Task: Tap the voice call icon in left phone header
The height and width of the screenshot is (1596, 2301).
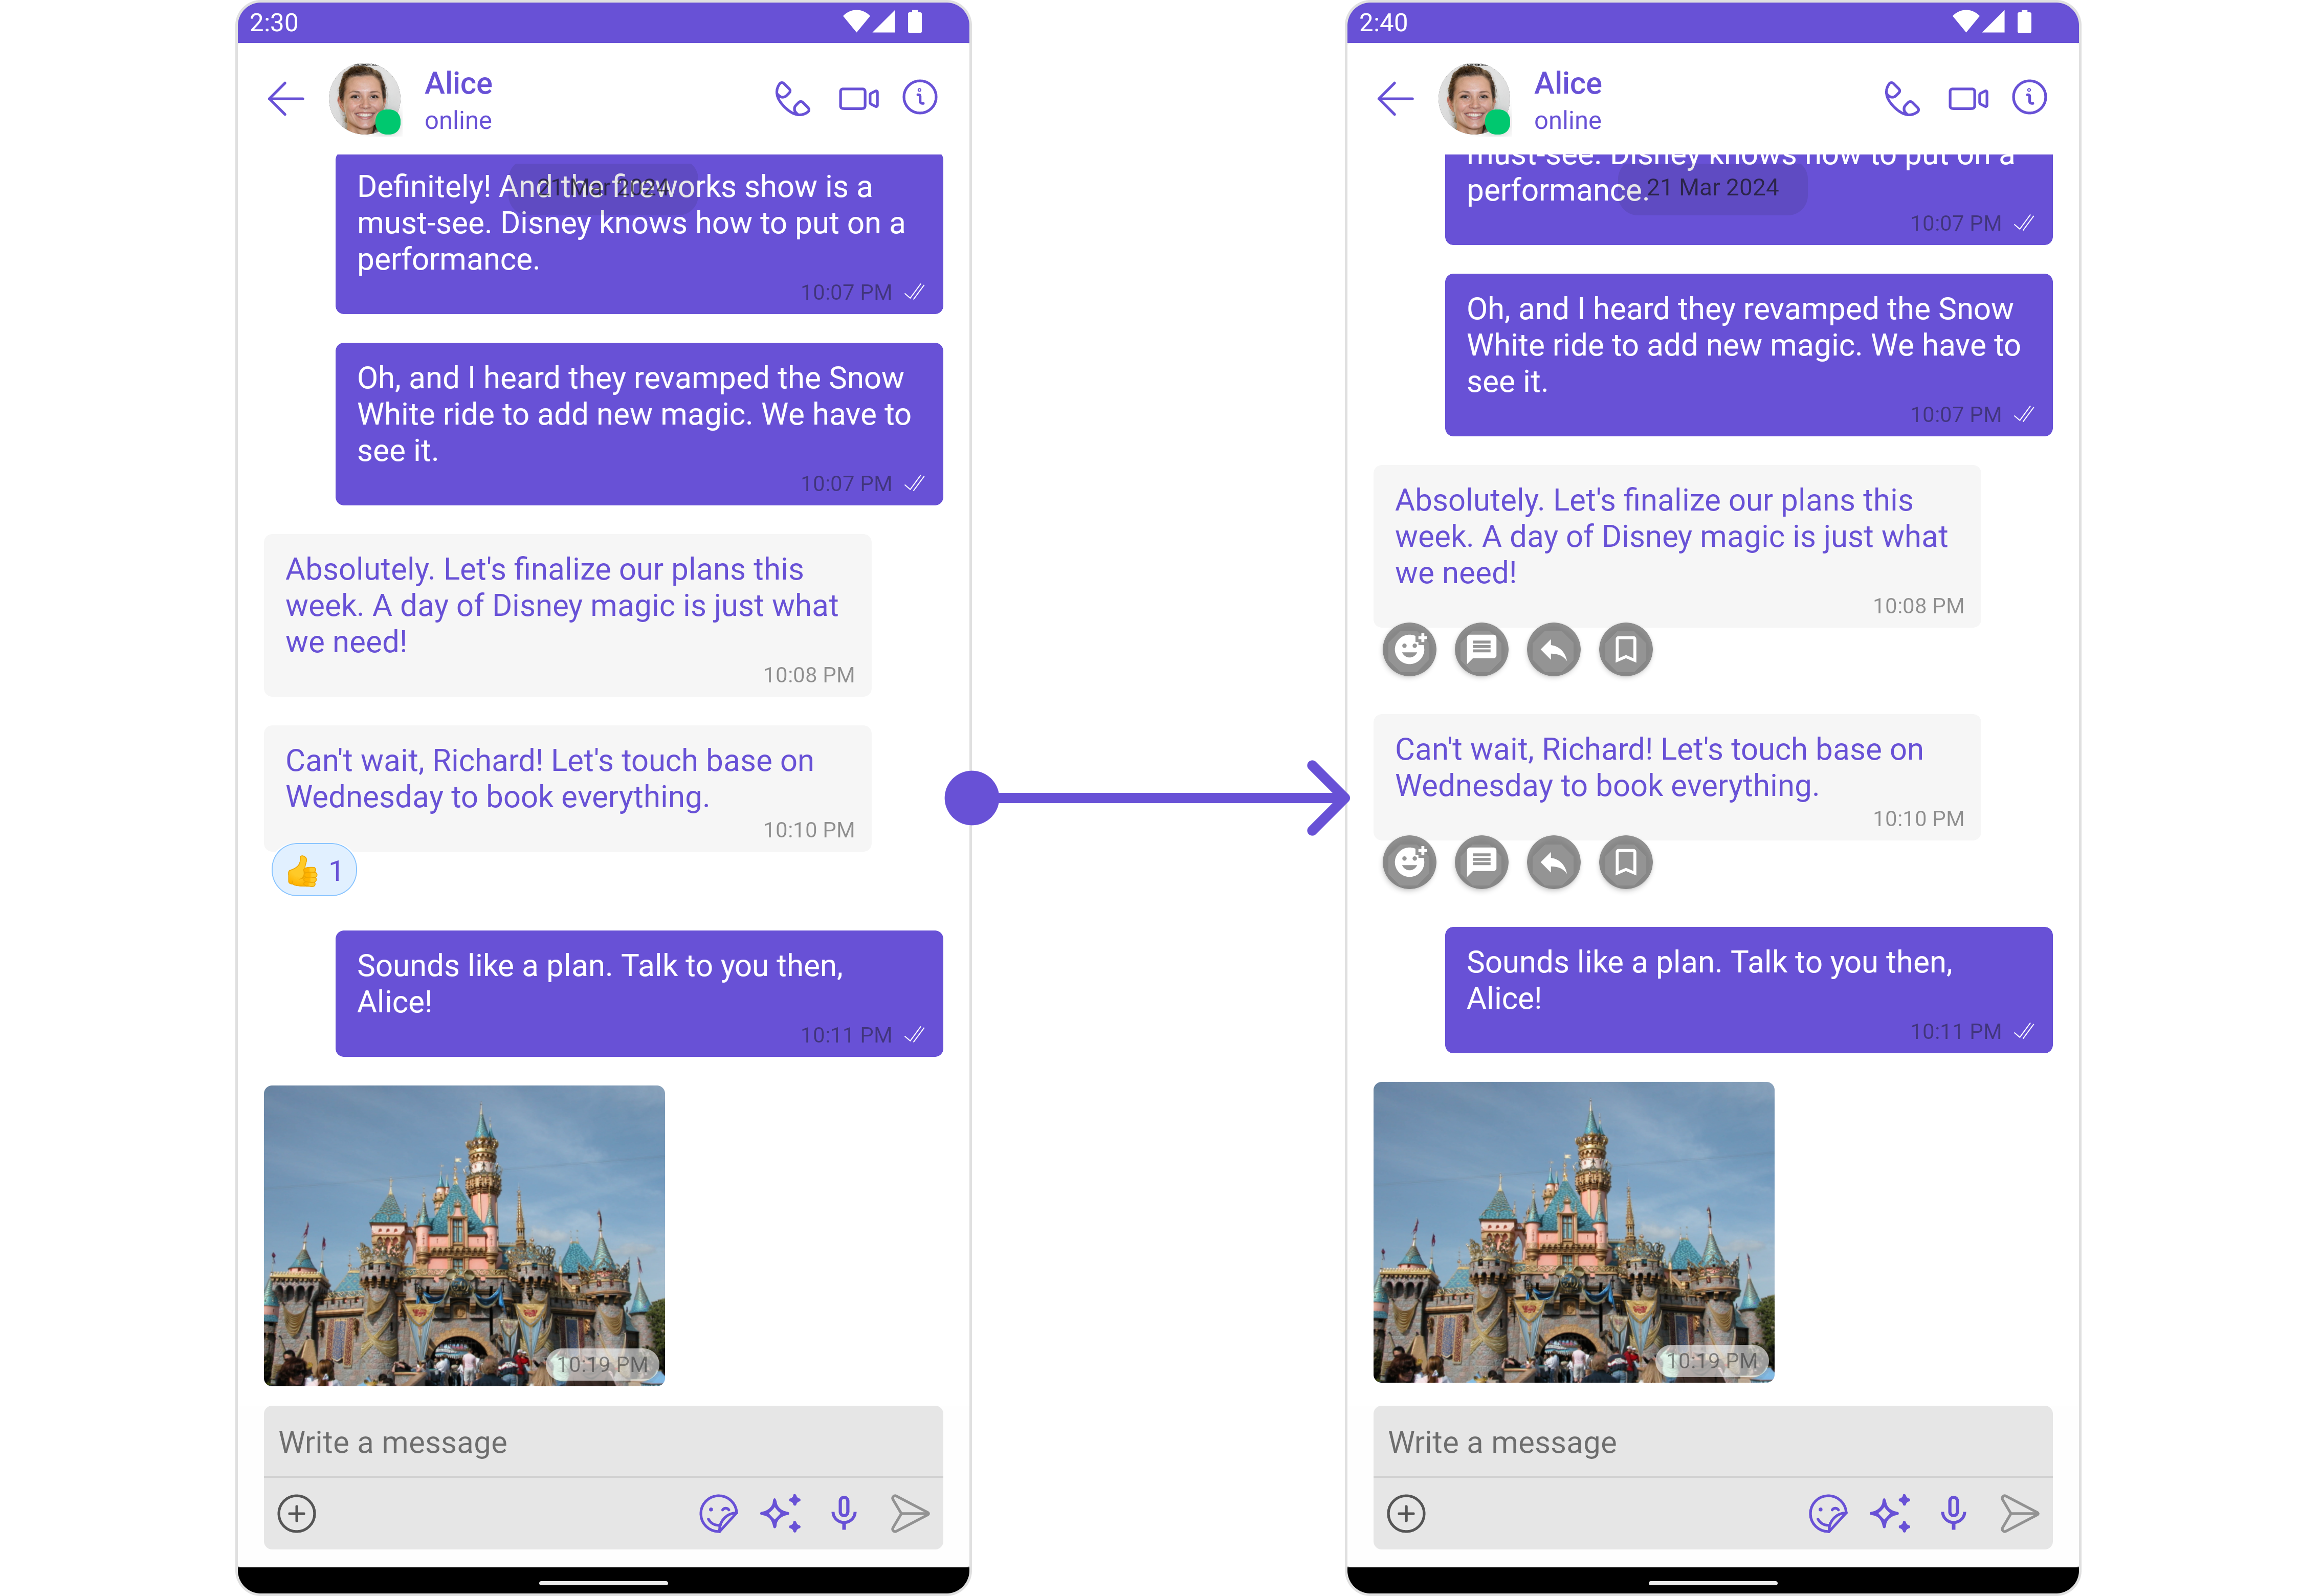Action: (x=792, y=99)
